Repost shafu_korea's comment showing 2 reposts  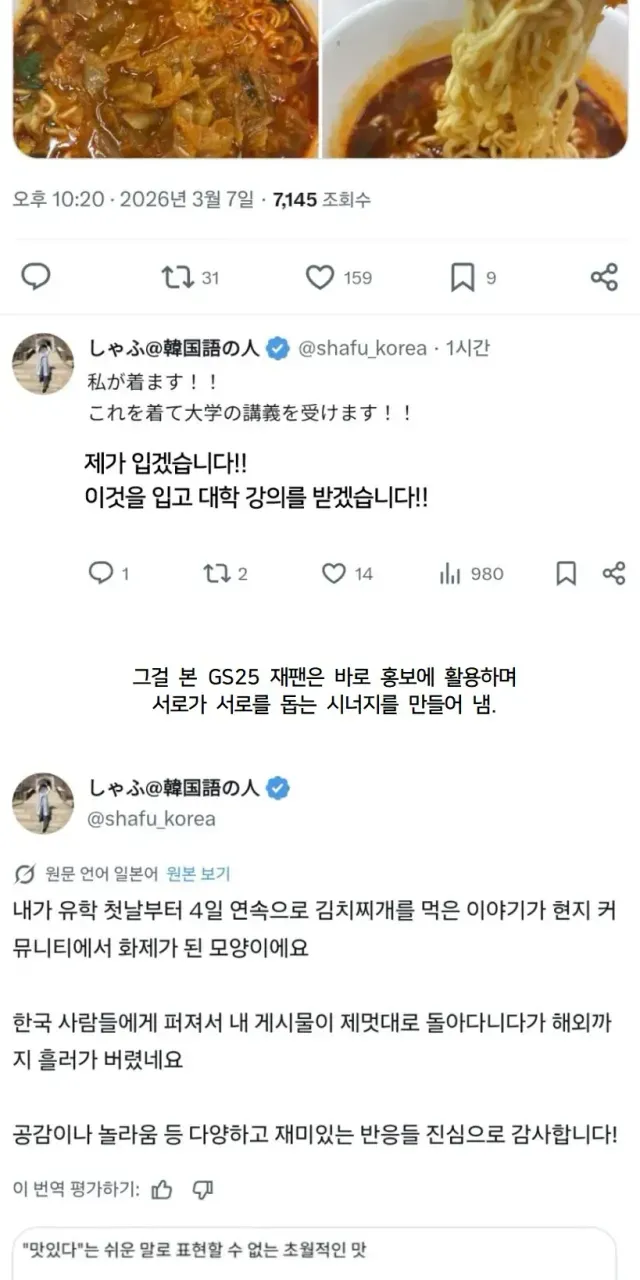coord(225,573)
